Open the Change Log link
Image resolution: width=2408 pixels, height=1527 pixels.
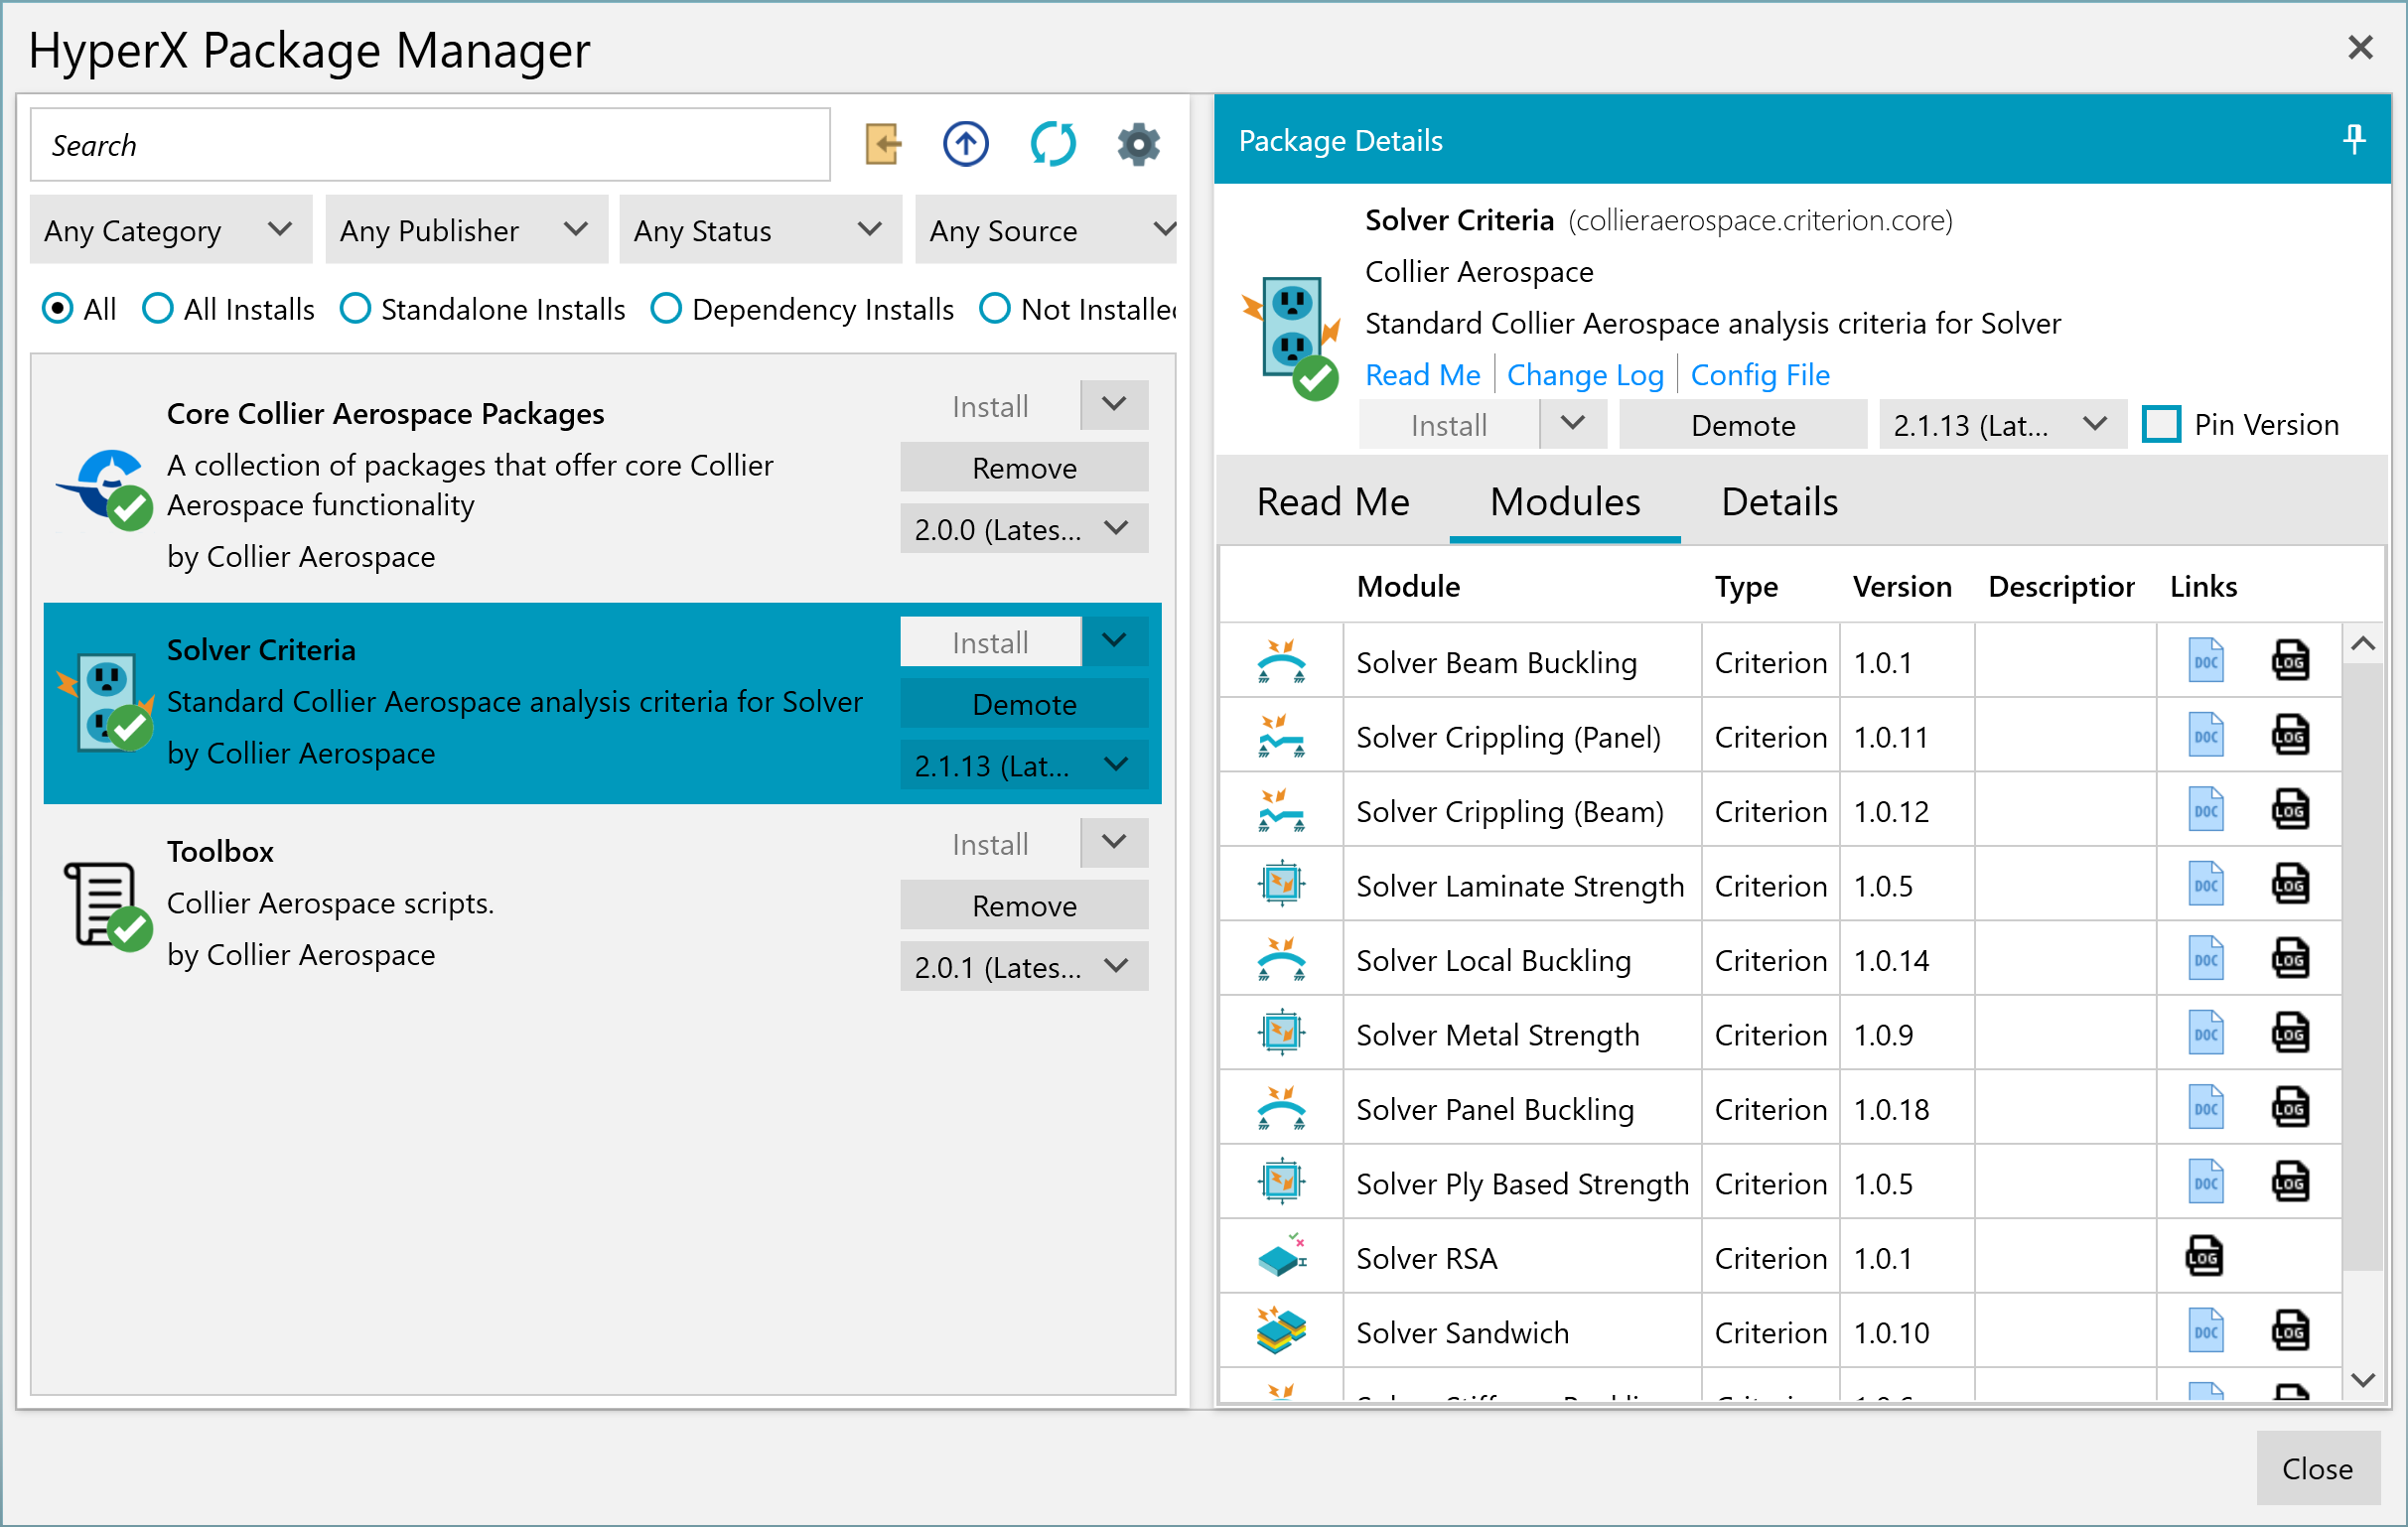[1585, 375]
